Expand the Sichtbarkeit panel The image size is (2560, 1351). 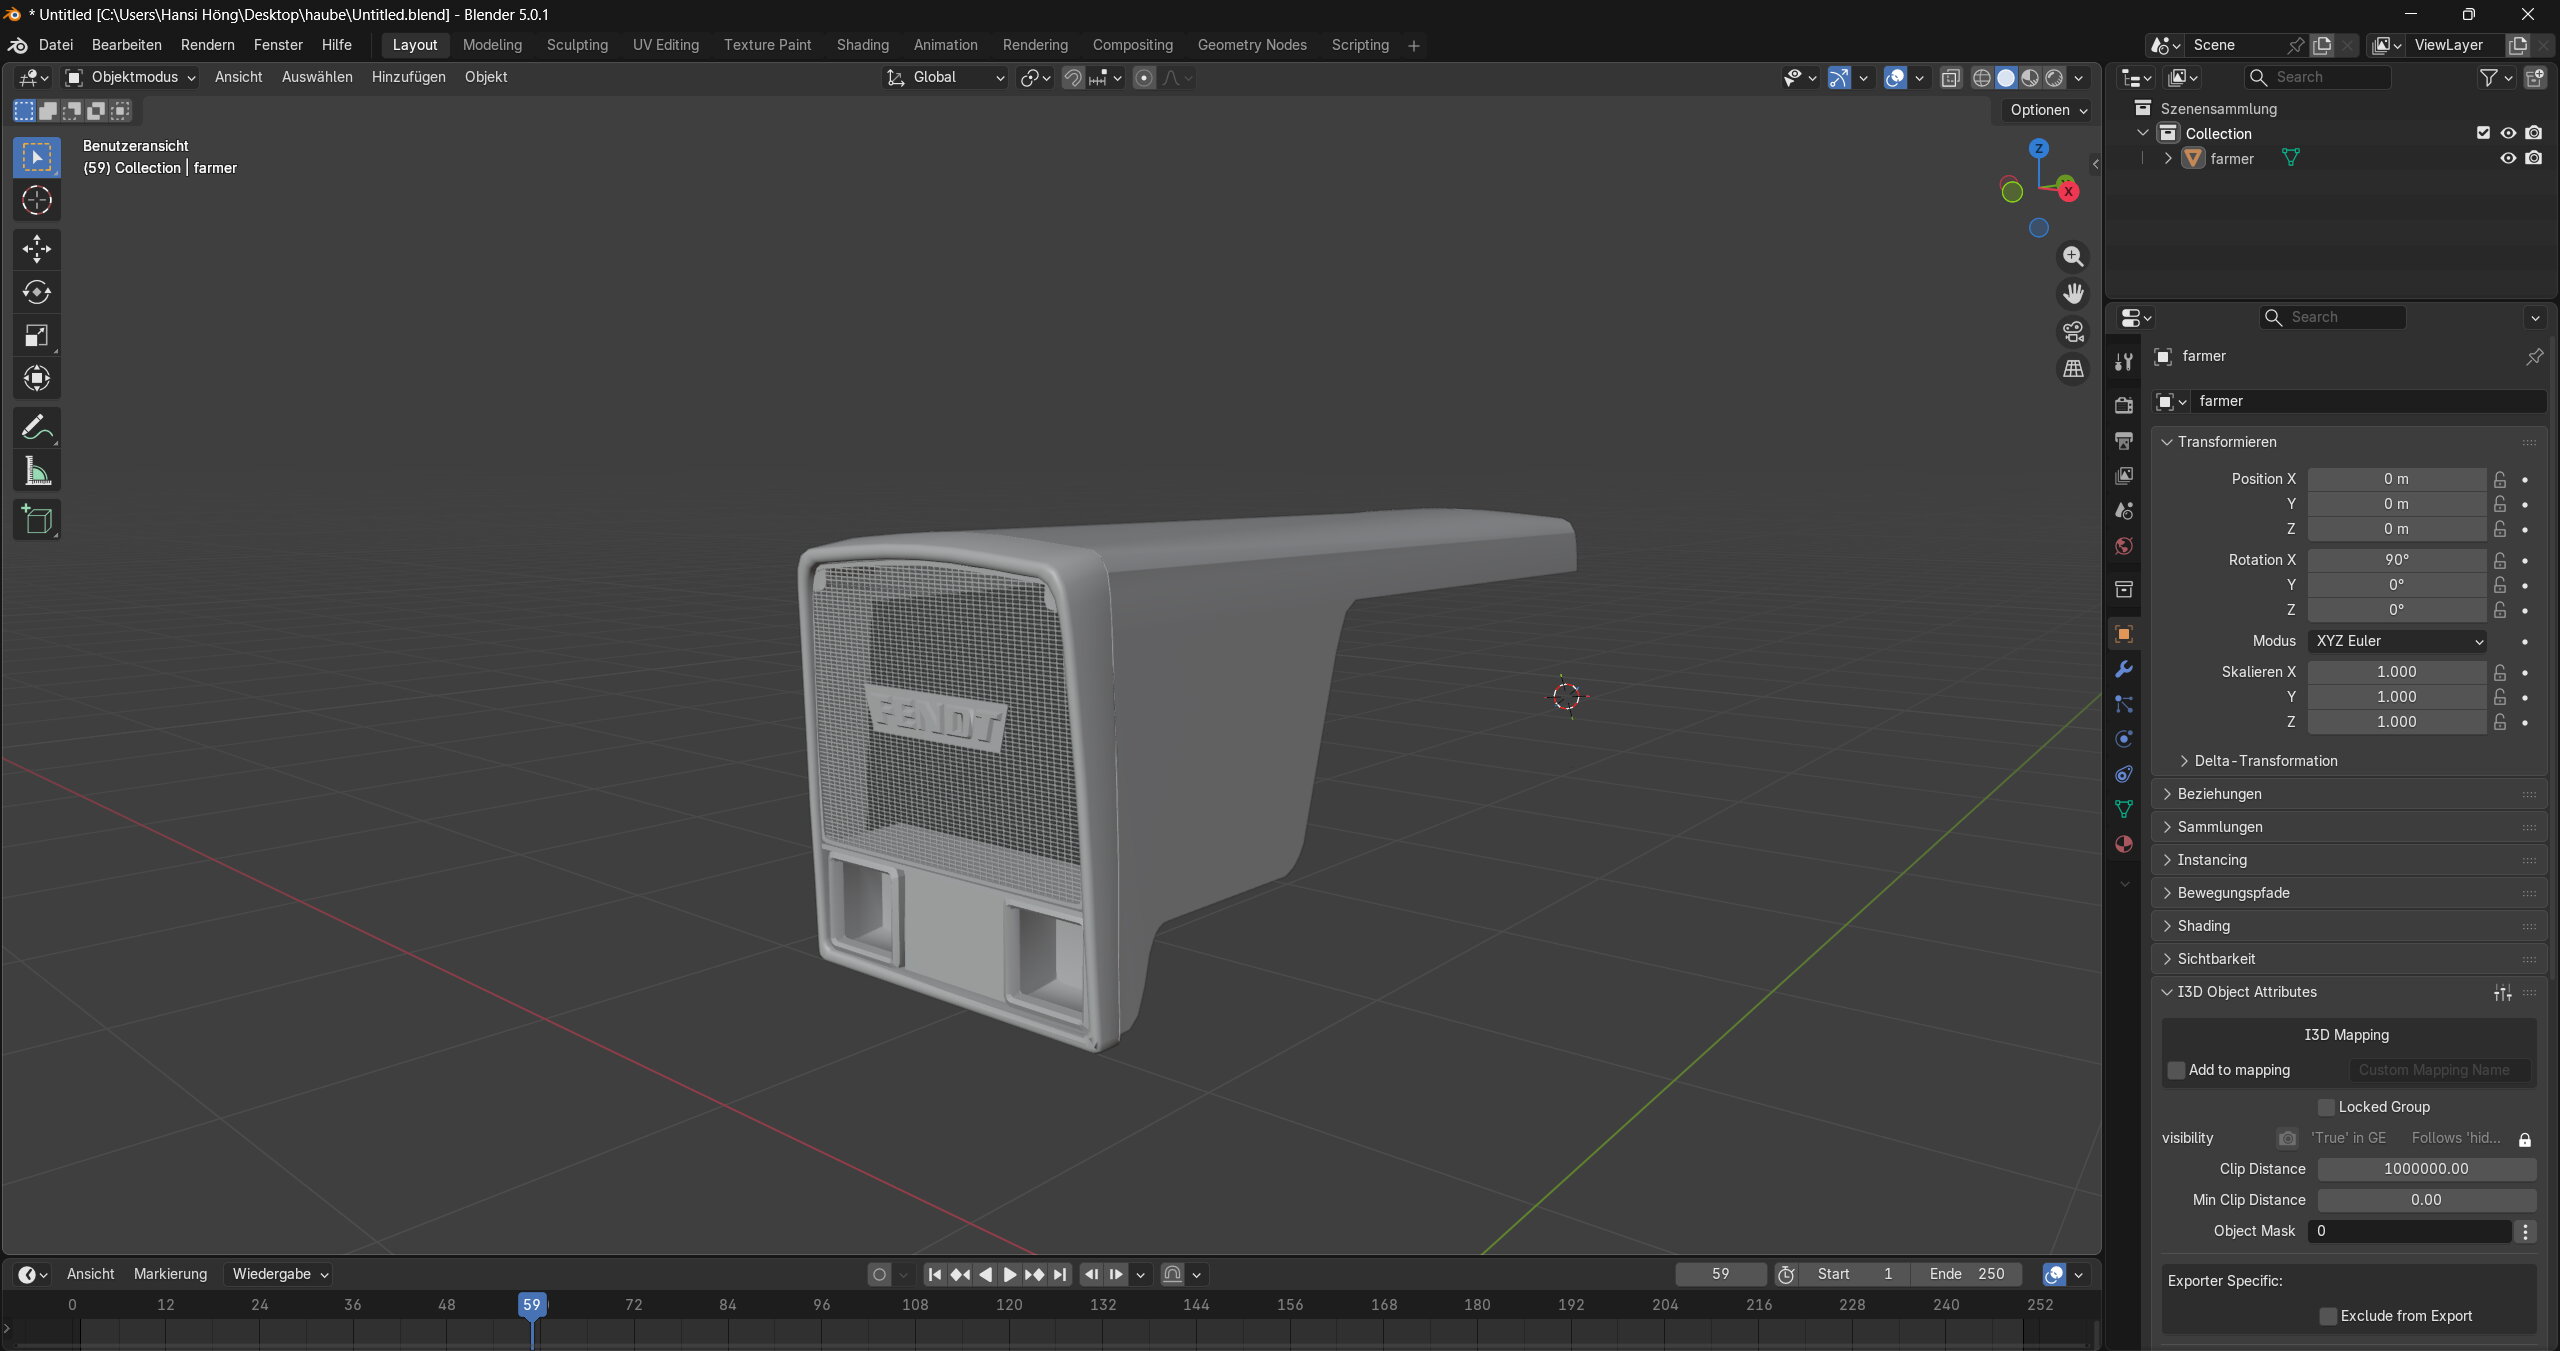click(x=2217, y=959)
